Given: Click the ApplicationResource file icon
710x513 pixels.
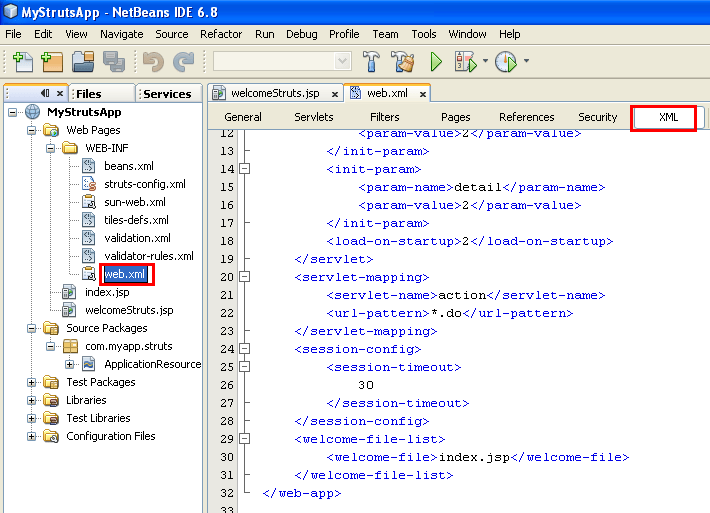Looking at the screenshot, I should 89,364.
